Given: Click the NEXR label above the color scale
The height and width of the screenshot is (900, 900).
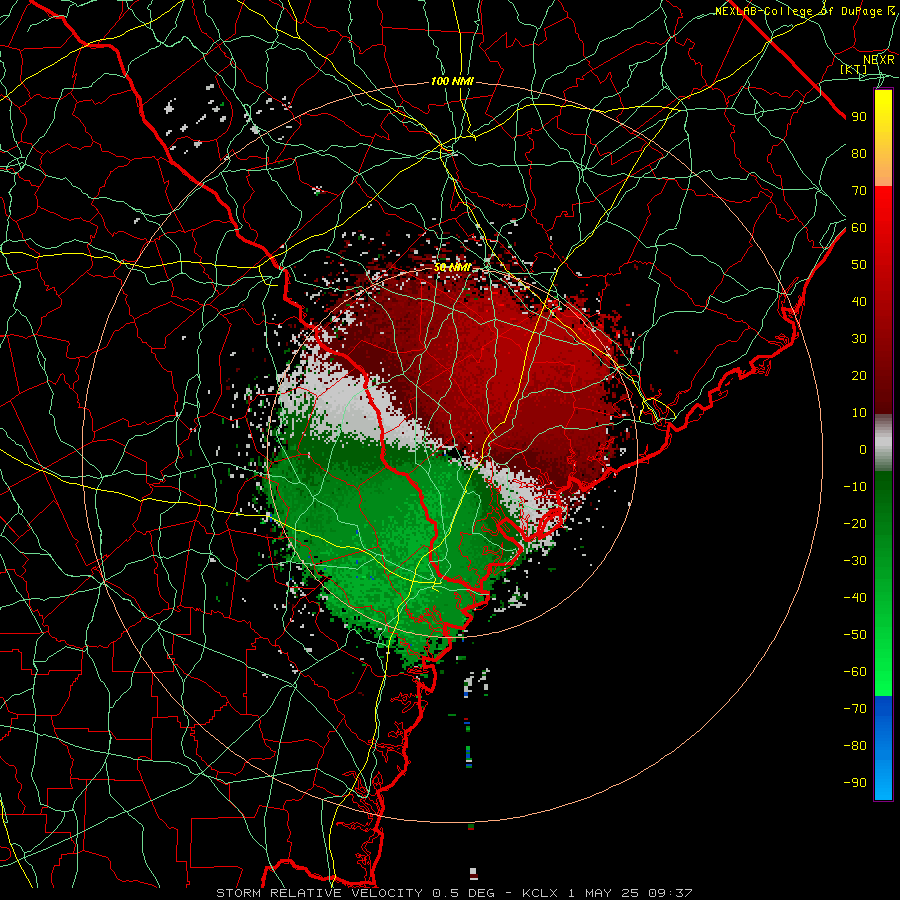Looking at the screenshot, I should [879, 59].
